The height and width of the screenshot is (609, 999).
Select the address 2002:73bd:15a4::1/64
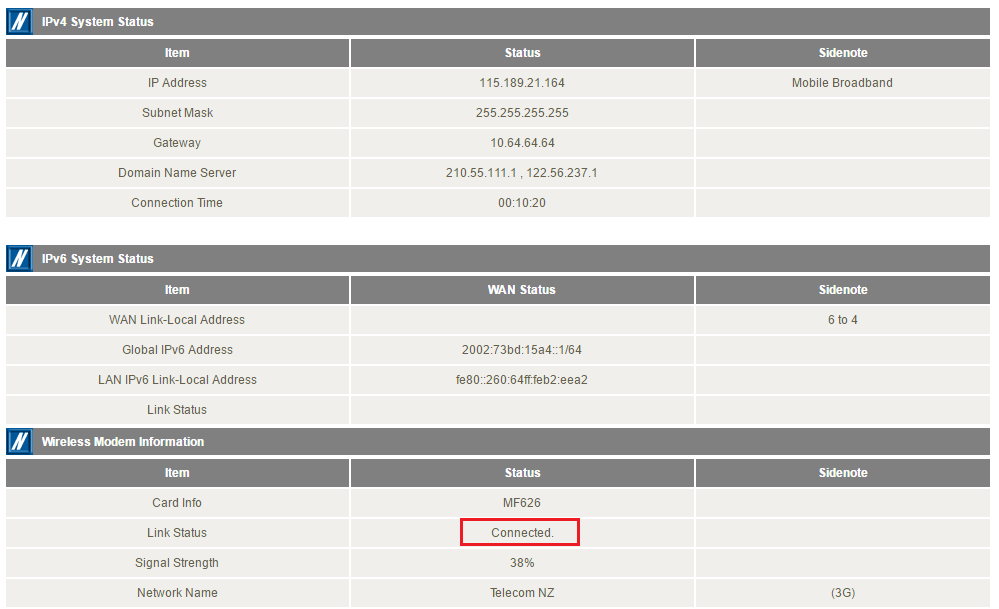pos(522,350)
